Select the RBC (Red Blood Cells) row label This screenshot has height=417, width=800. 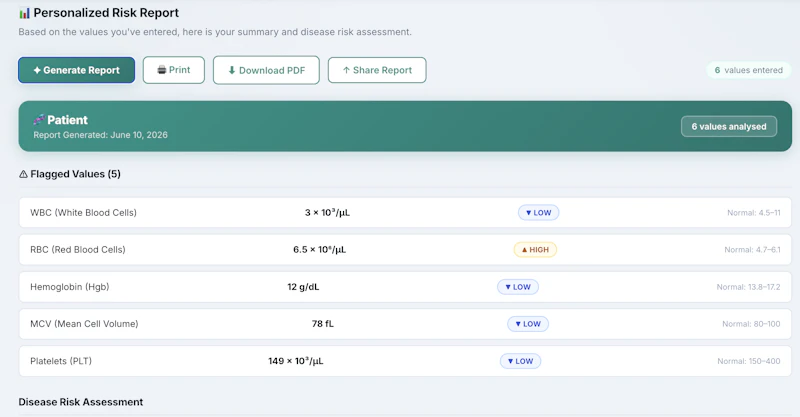[x=78, y=250]
